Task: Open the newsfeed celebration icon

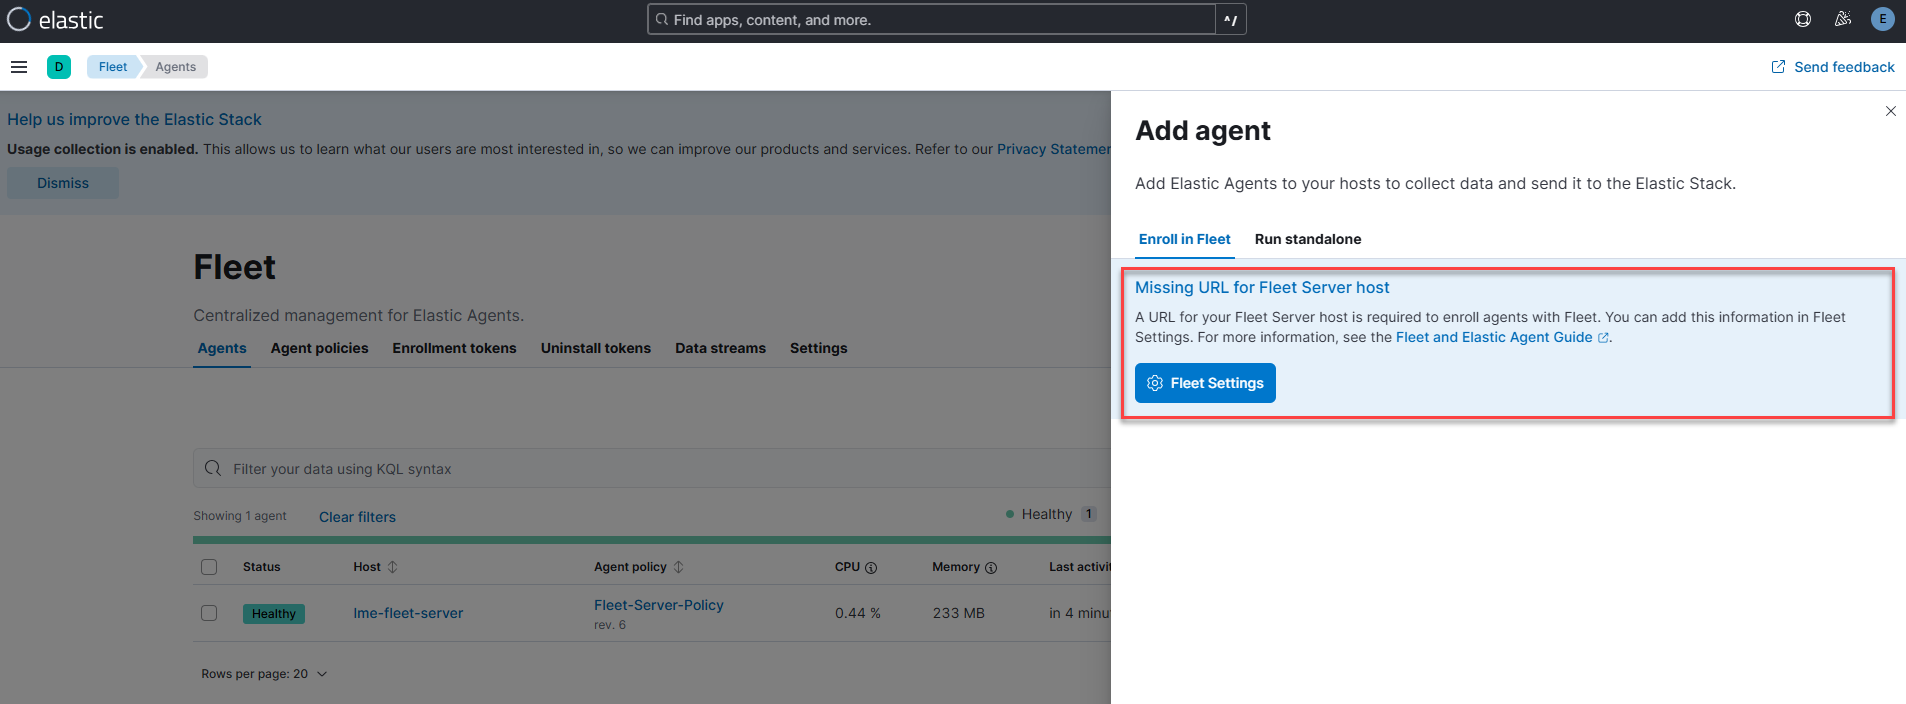Action: coord(1843,19)
